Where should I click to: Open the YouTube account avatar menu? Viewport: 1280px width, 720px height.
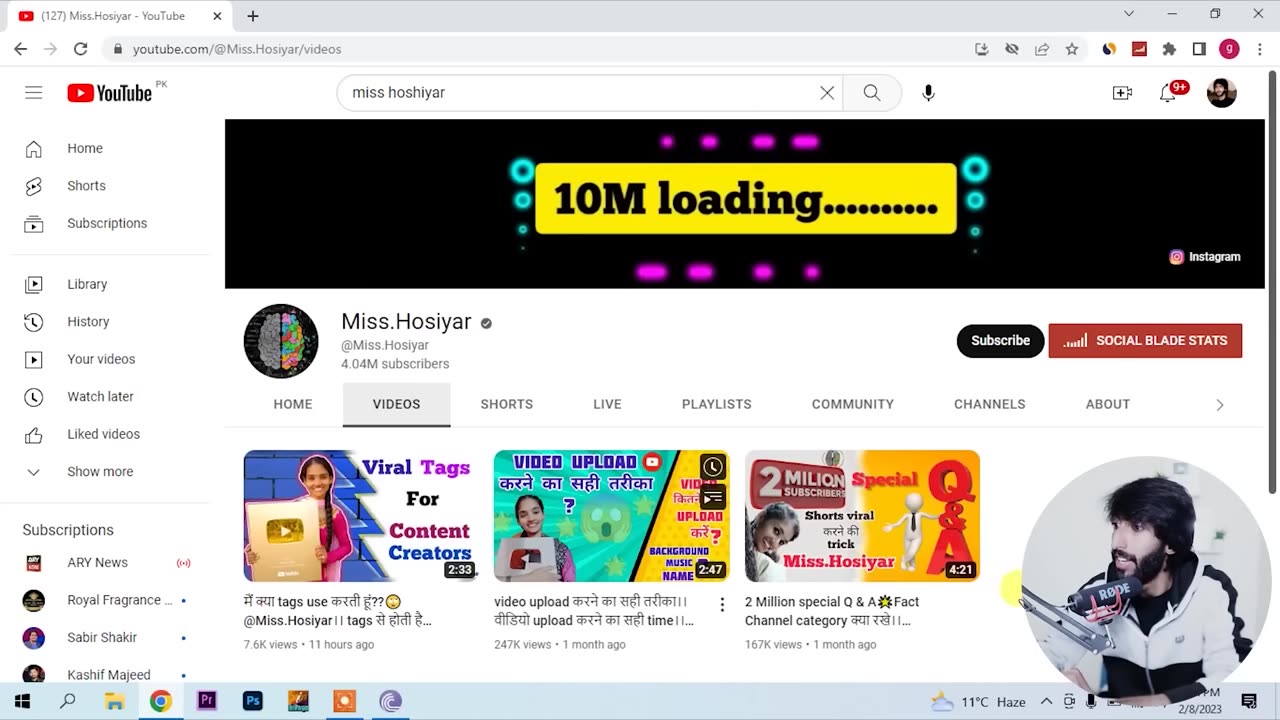(1222, 93)
